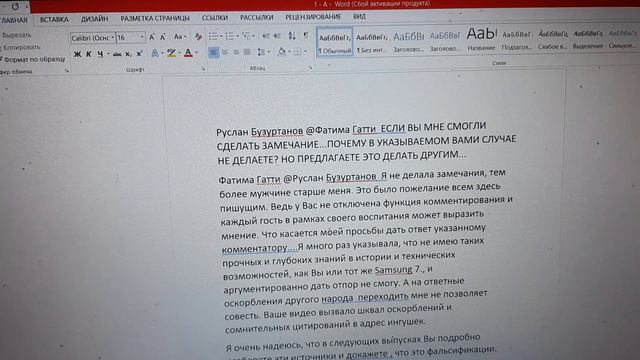This screenshot has height=360, width=640.
Task: Apply bold with the Ж button
Action: tap(77, 54)
